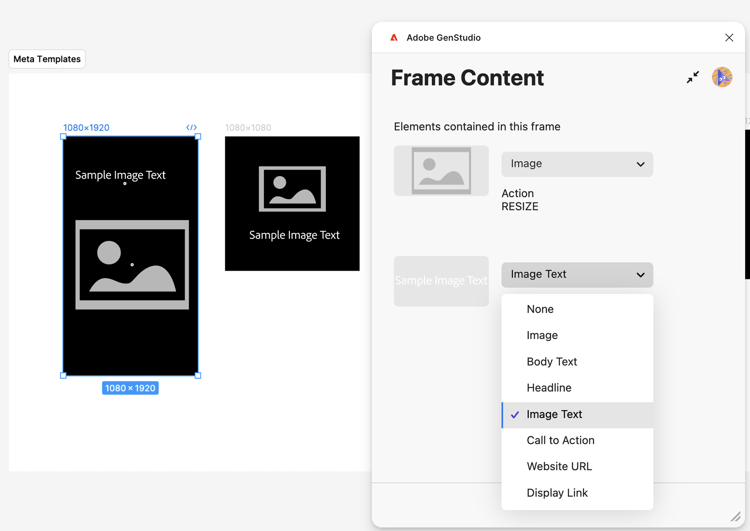Click the RESIZE action text
The image size is (750, 531).
coord(519,207)
